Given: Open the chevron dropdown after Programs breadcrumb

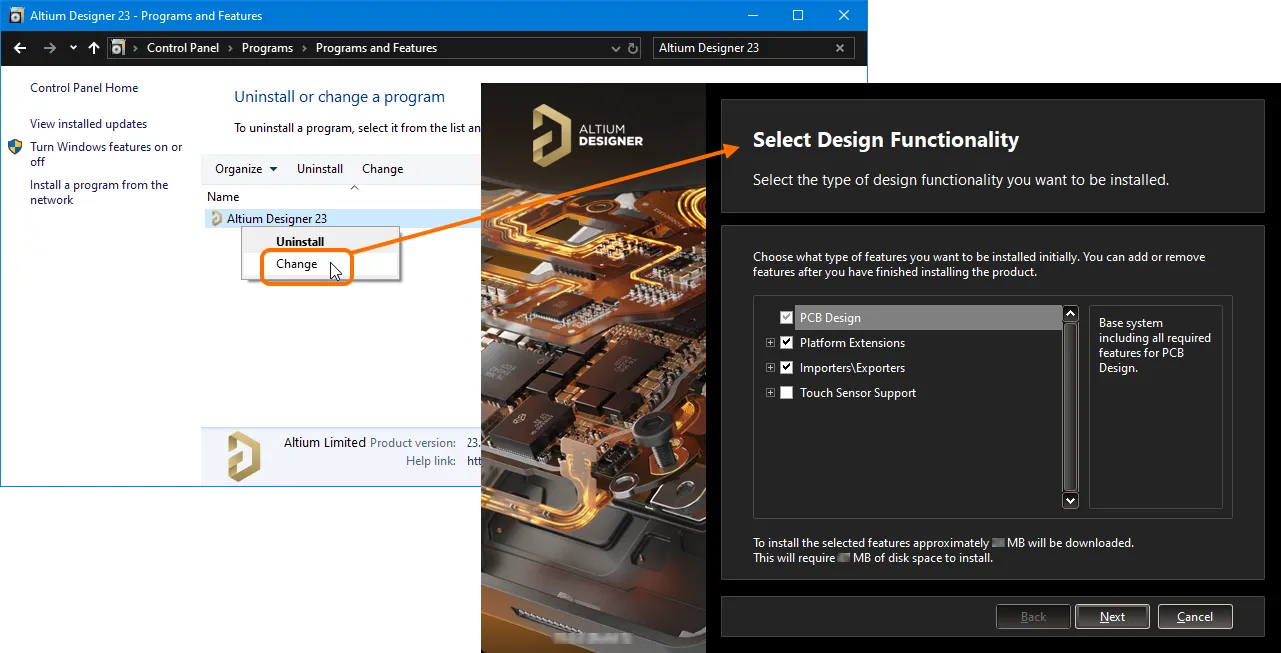Looking at the screenshot, I should click(304, 48).
